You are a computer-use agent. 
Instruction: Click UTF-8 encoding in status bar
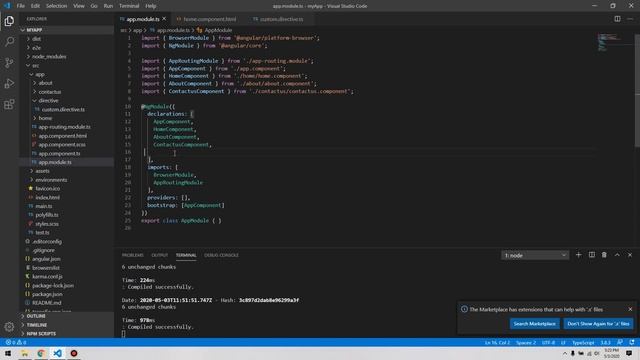[x=548, y=342]
